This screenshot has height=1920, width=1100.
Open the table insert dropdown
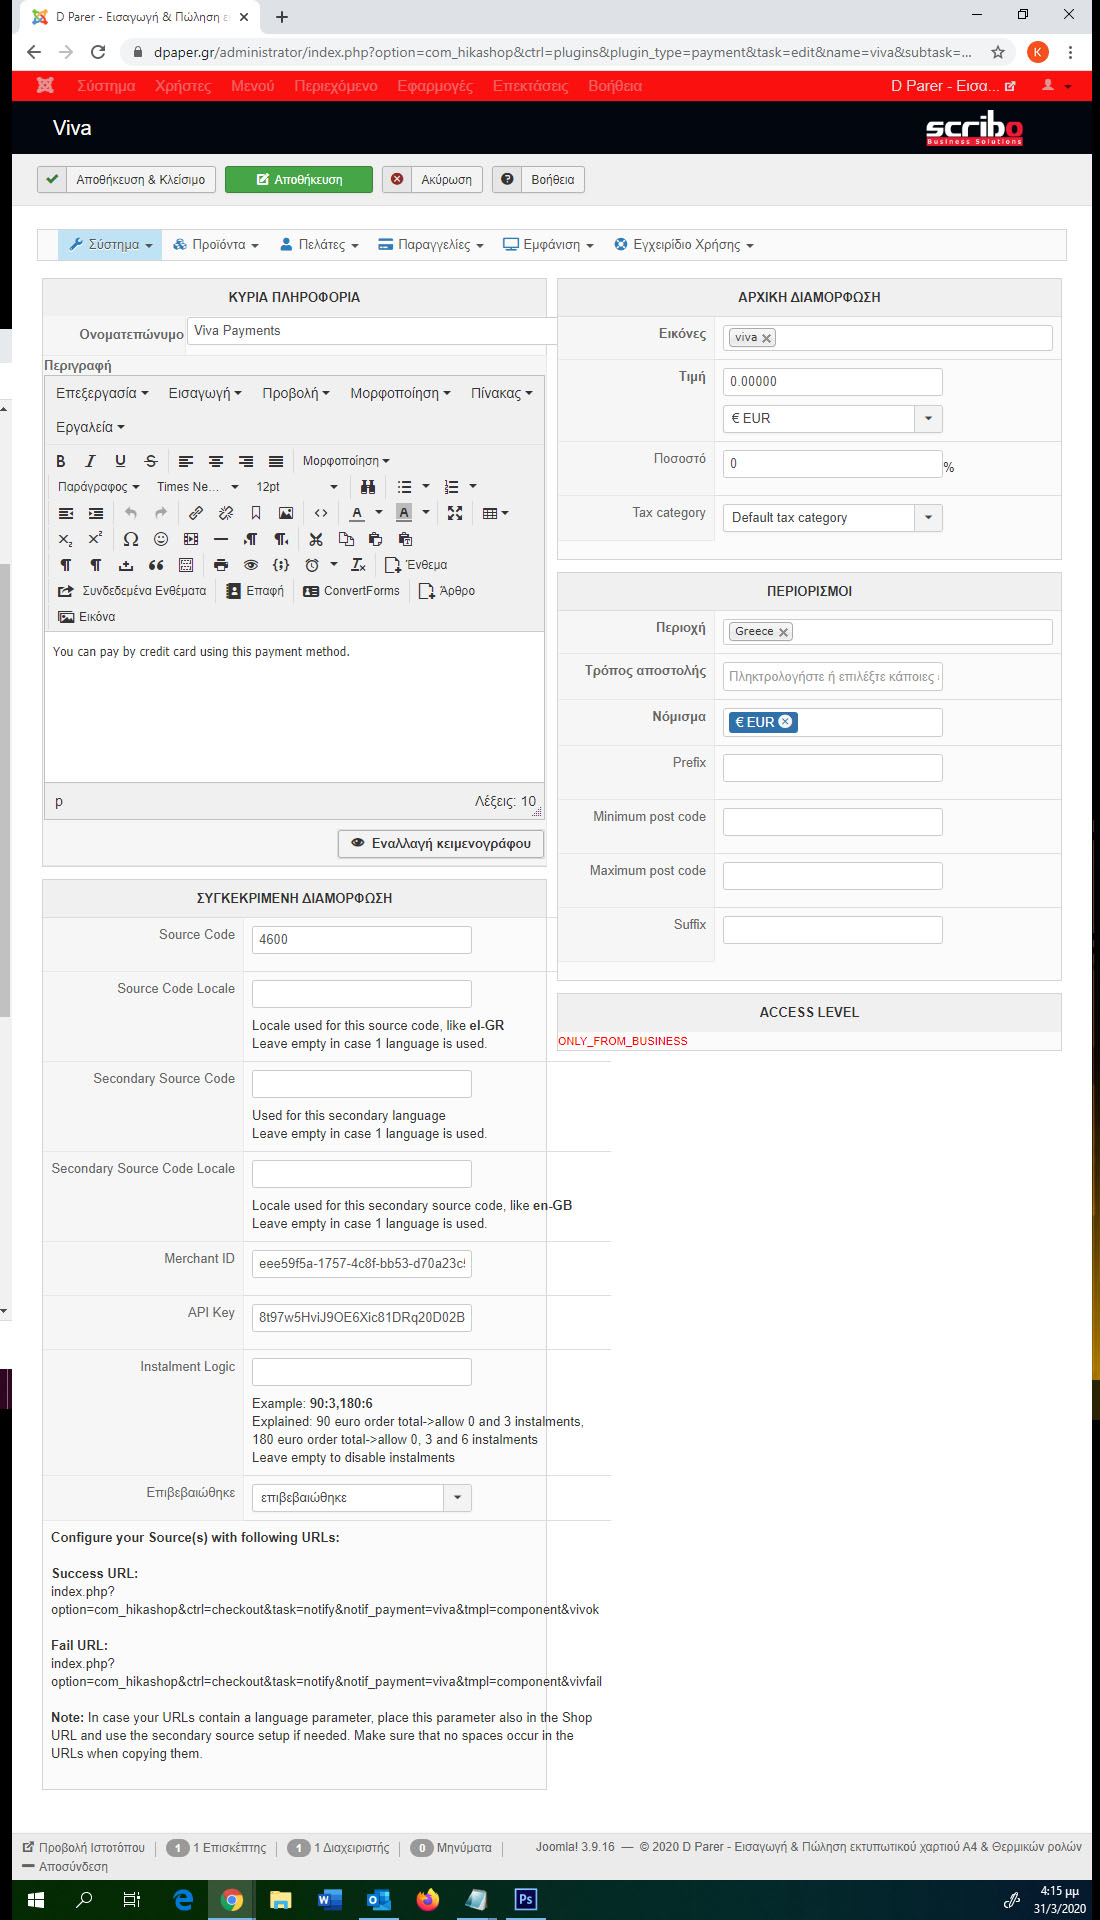(495, 513)
